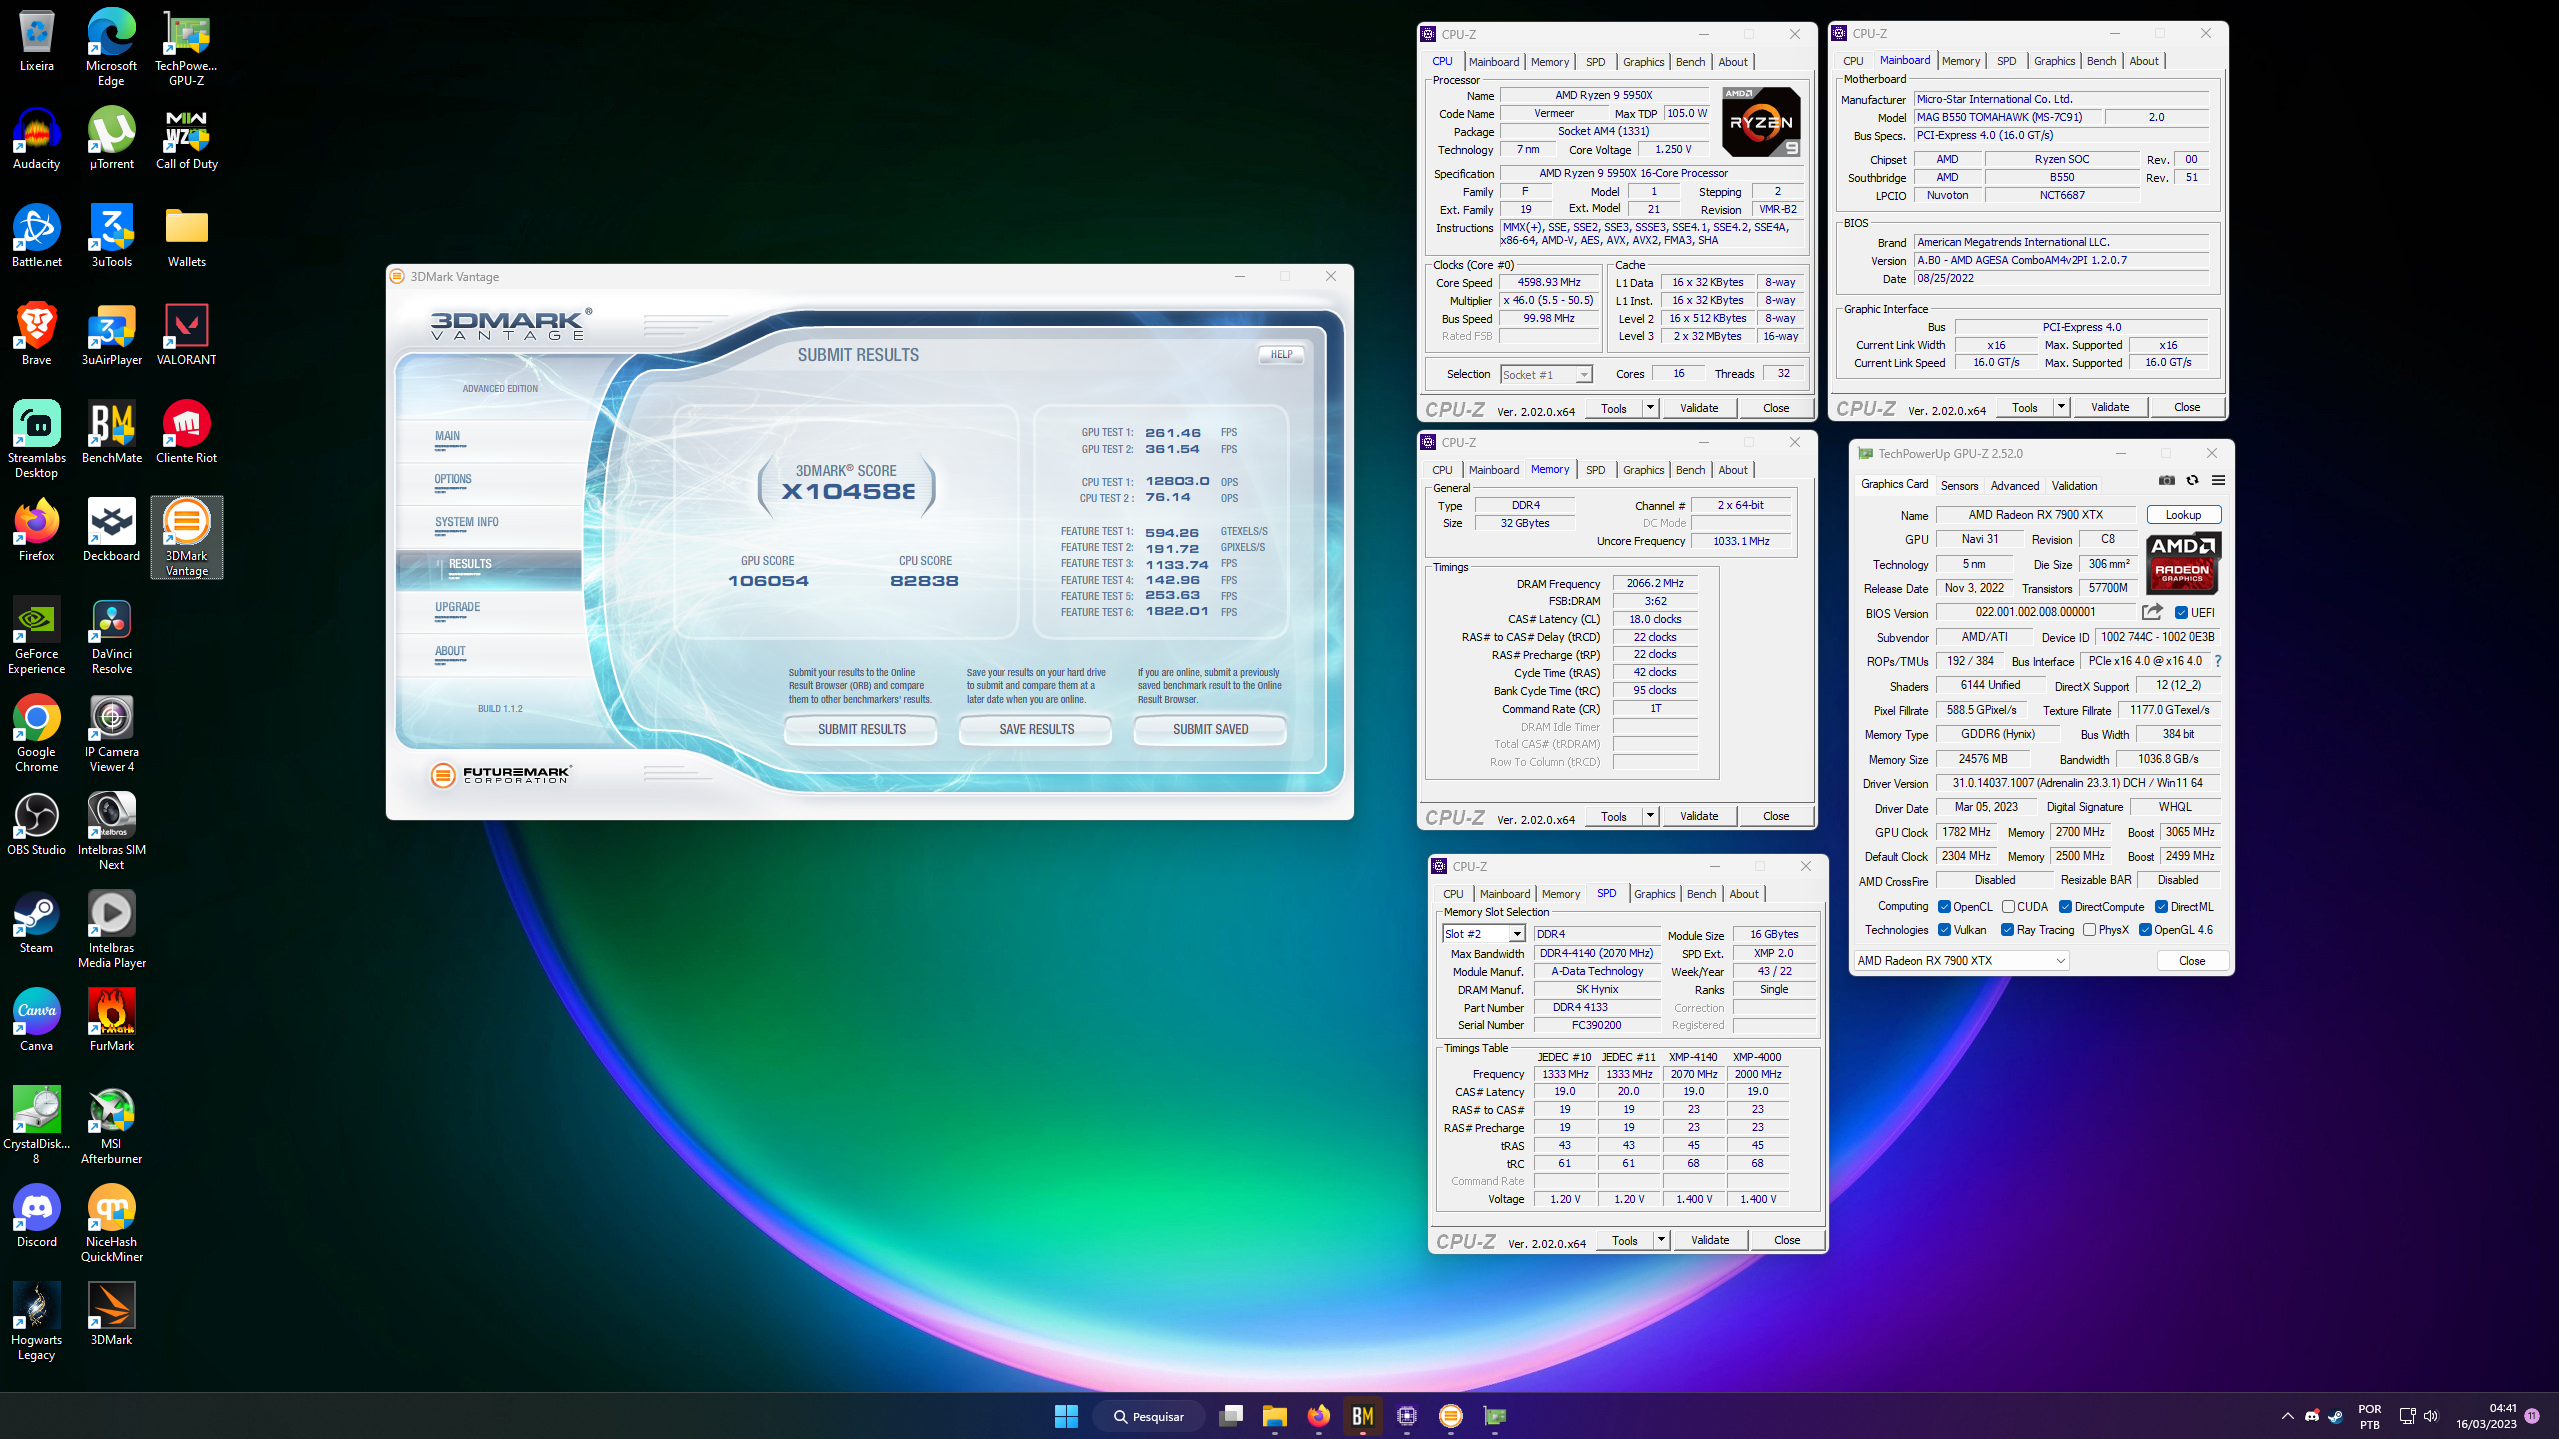
Task: Toggle the UEFI checkbox in GPU-Z
Action: coord(2181,613)
